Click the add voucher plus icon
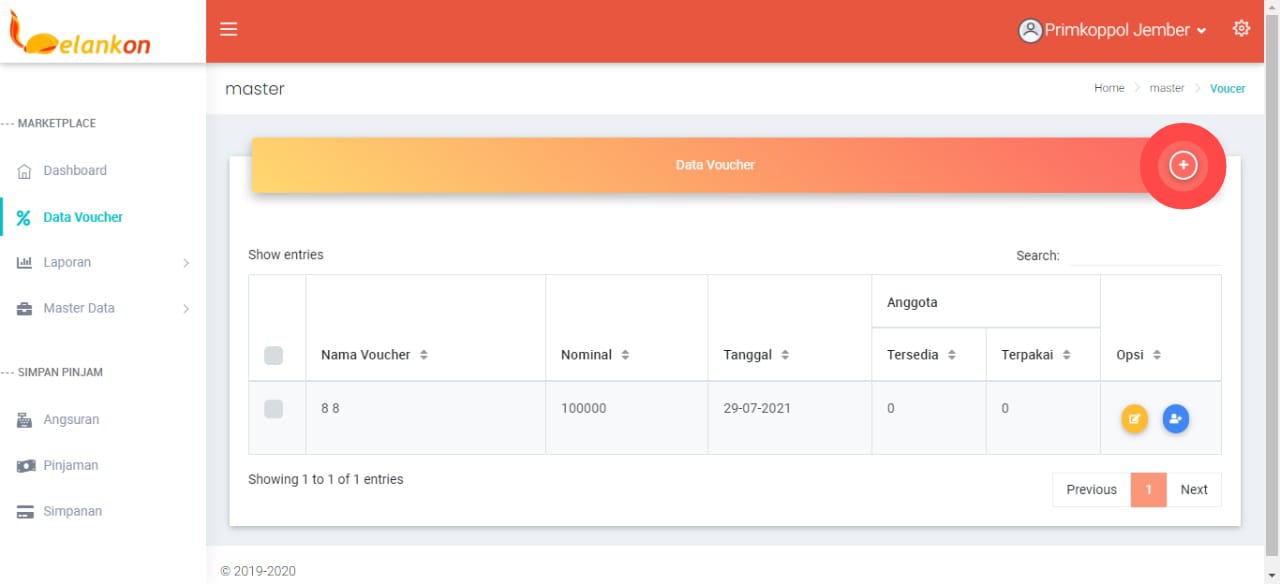Image resolution: width=1280 pixels, height=584 pixels. coord(1183,165)
